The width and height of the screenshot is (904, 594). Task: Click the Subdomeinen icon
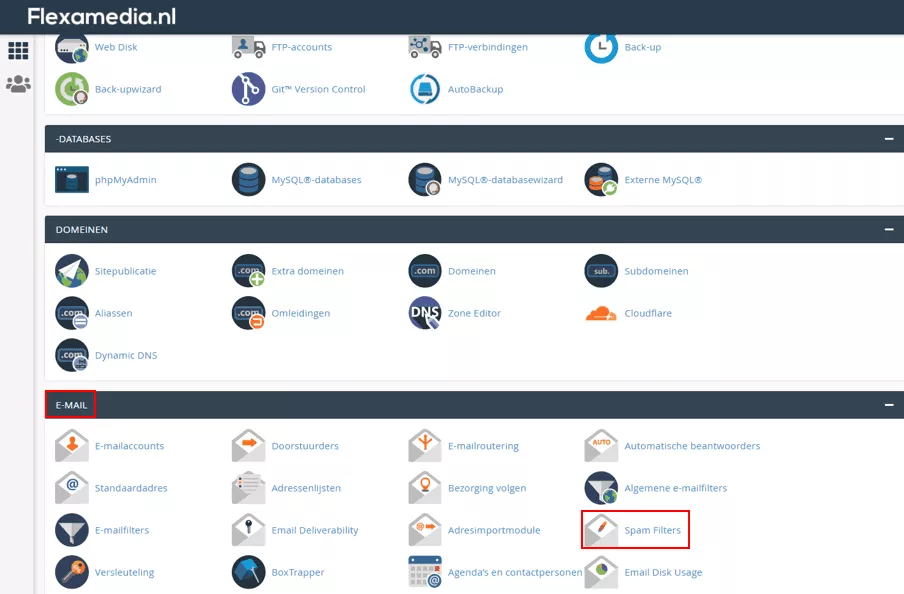coord(601,271)
